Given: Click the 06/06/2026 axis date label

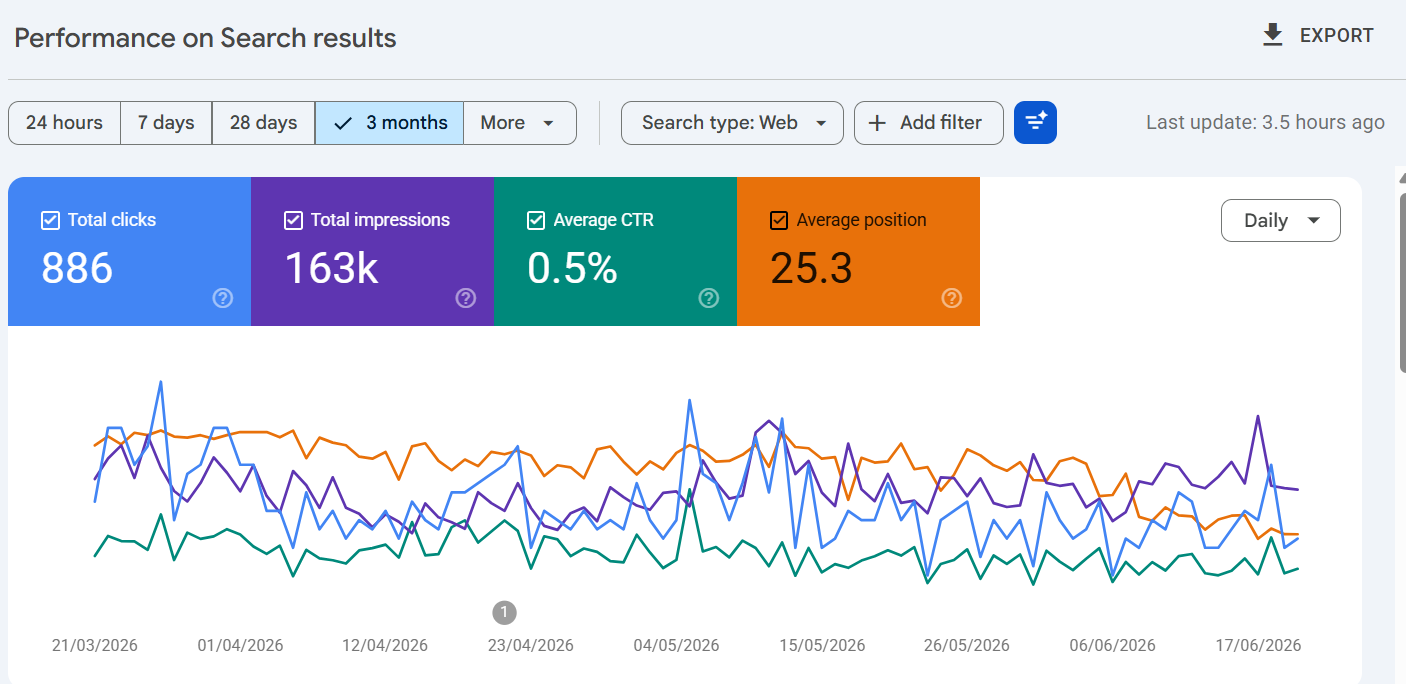Looking at the screenshot, I should click(1112, 645).
